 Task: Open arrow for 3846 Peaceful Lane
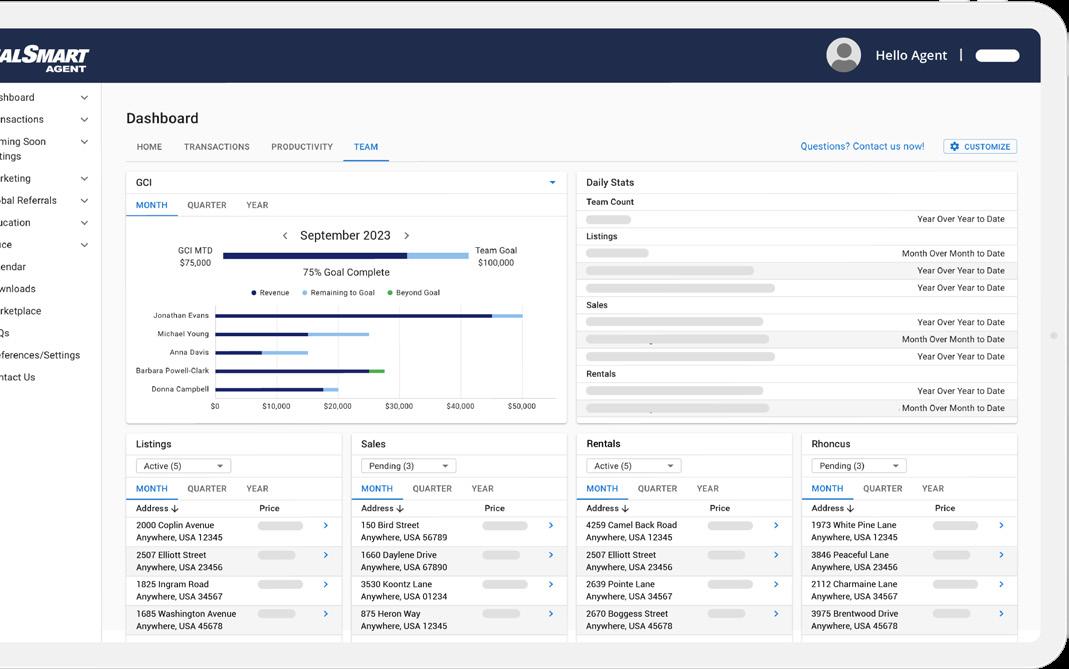pos(1001,555)
